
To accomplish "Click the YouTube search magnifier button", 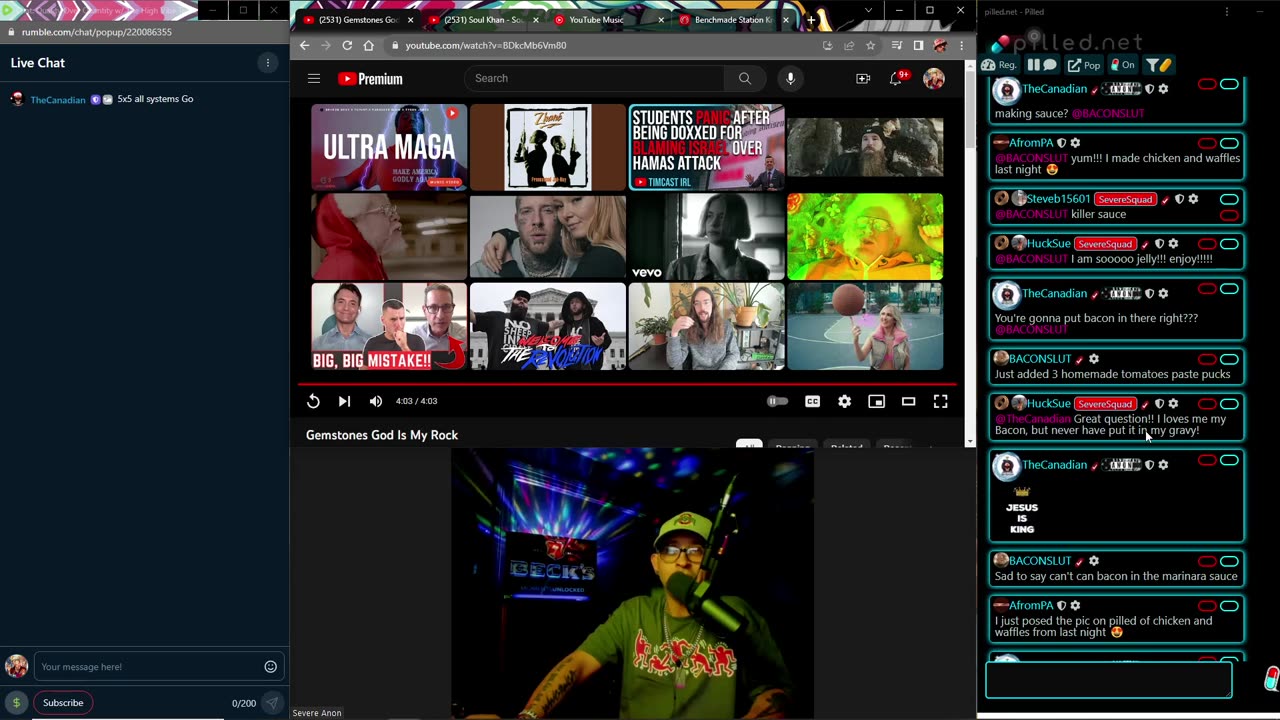I will tap(744, 78).
